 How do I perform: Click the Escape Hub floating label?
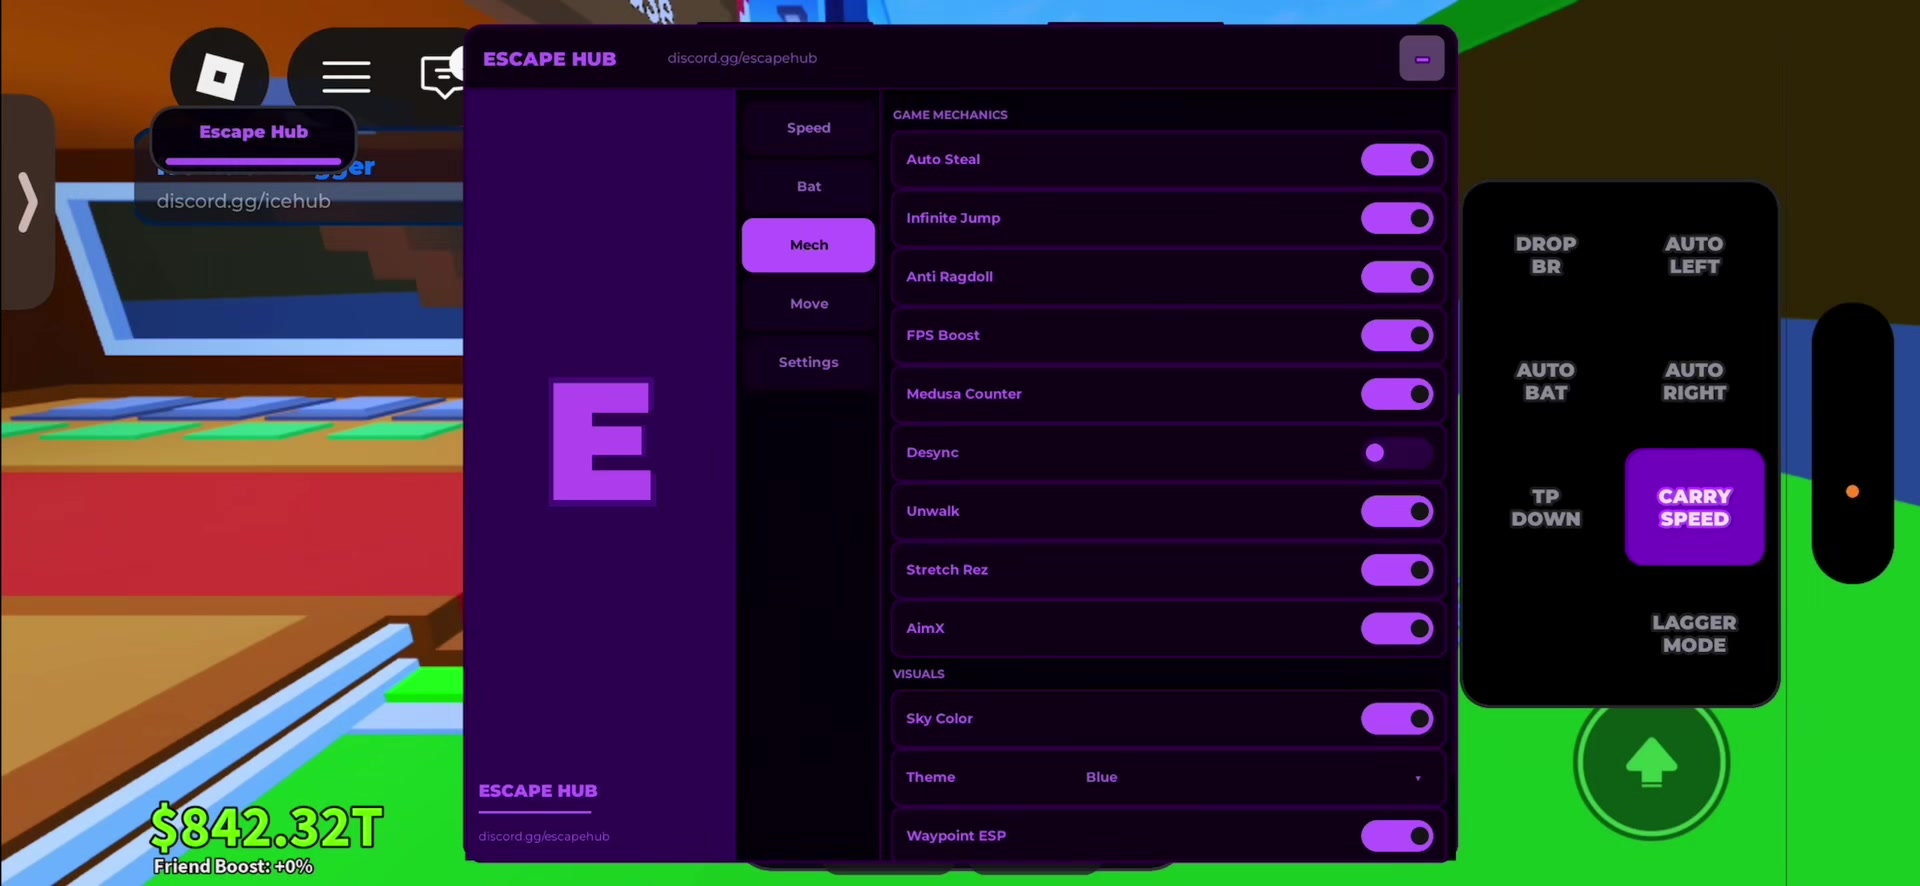[253, 137]
